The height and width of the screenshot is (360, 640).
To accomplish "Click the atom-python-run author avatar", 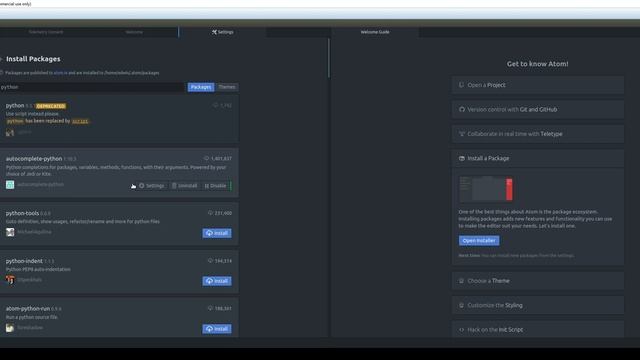I will pos(10,328).
